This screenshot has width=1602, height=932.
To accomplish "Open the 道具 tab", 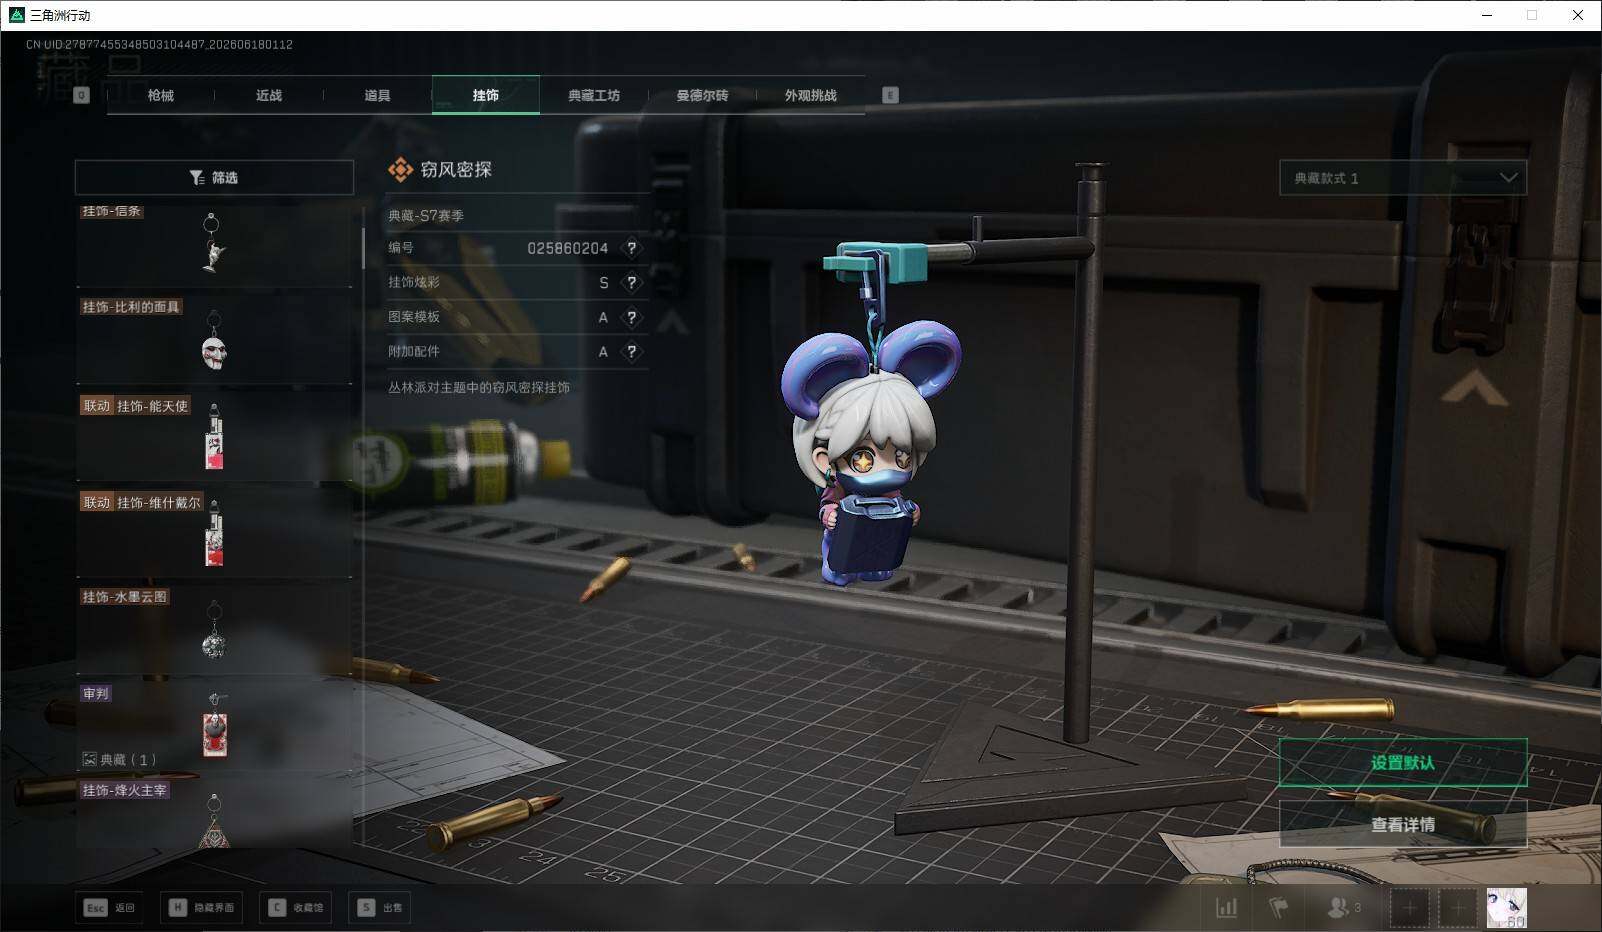I will (x=377, y=95).
